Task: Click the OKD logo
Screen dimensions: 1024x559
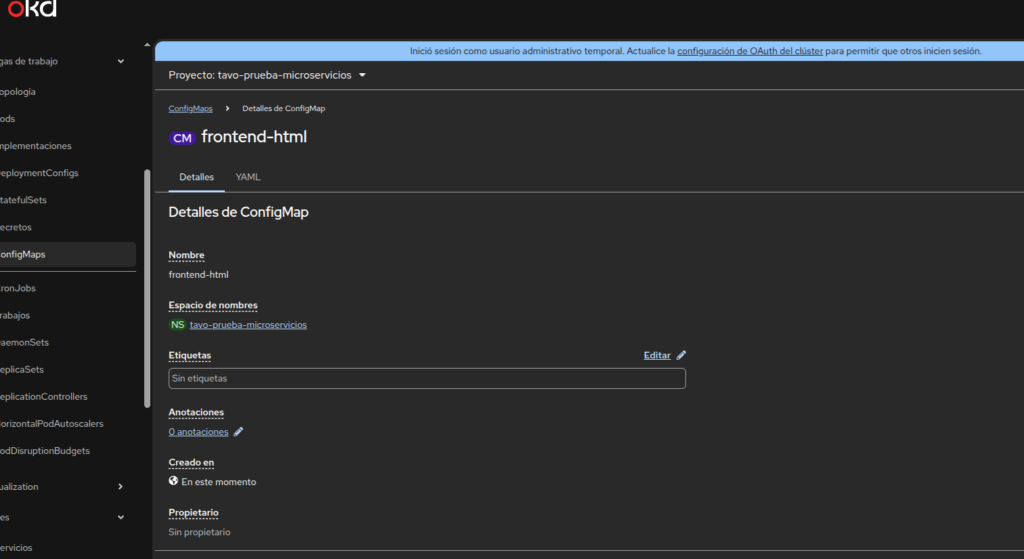Action: (32, 9)
